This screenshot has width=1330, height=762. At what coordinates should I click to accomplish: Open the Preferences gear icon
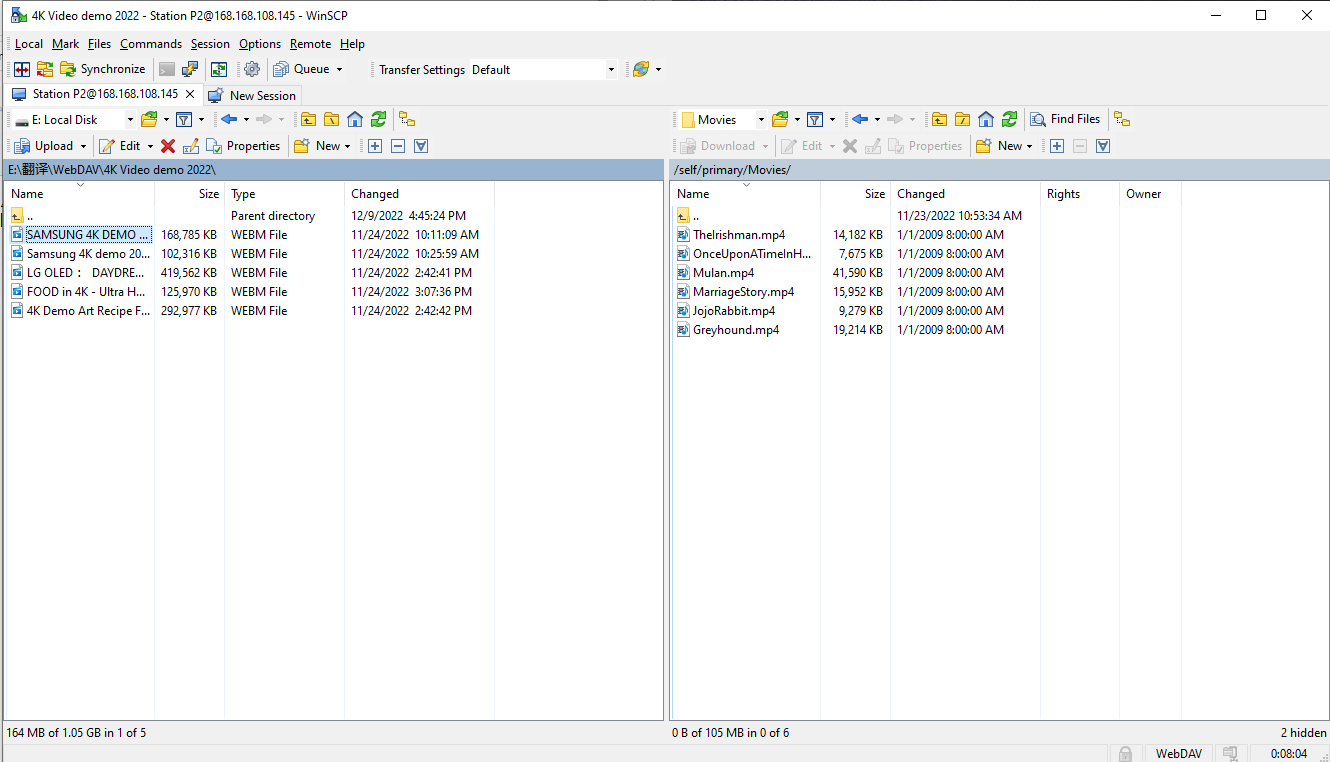tap(252, 69)
